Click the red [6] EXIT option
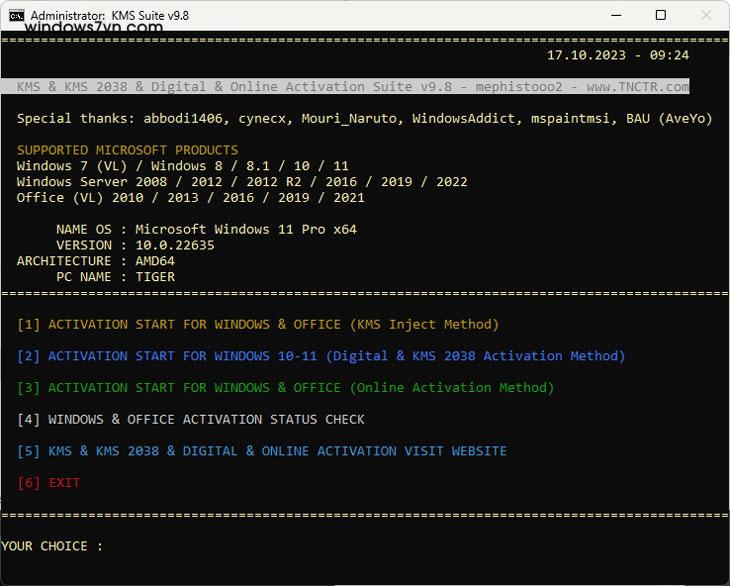Viewport: 730px width, 586px height. (48, 483)
